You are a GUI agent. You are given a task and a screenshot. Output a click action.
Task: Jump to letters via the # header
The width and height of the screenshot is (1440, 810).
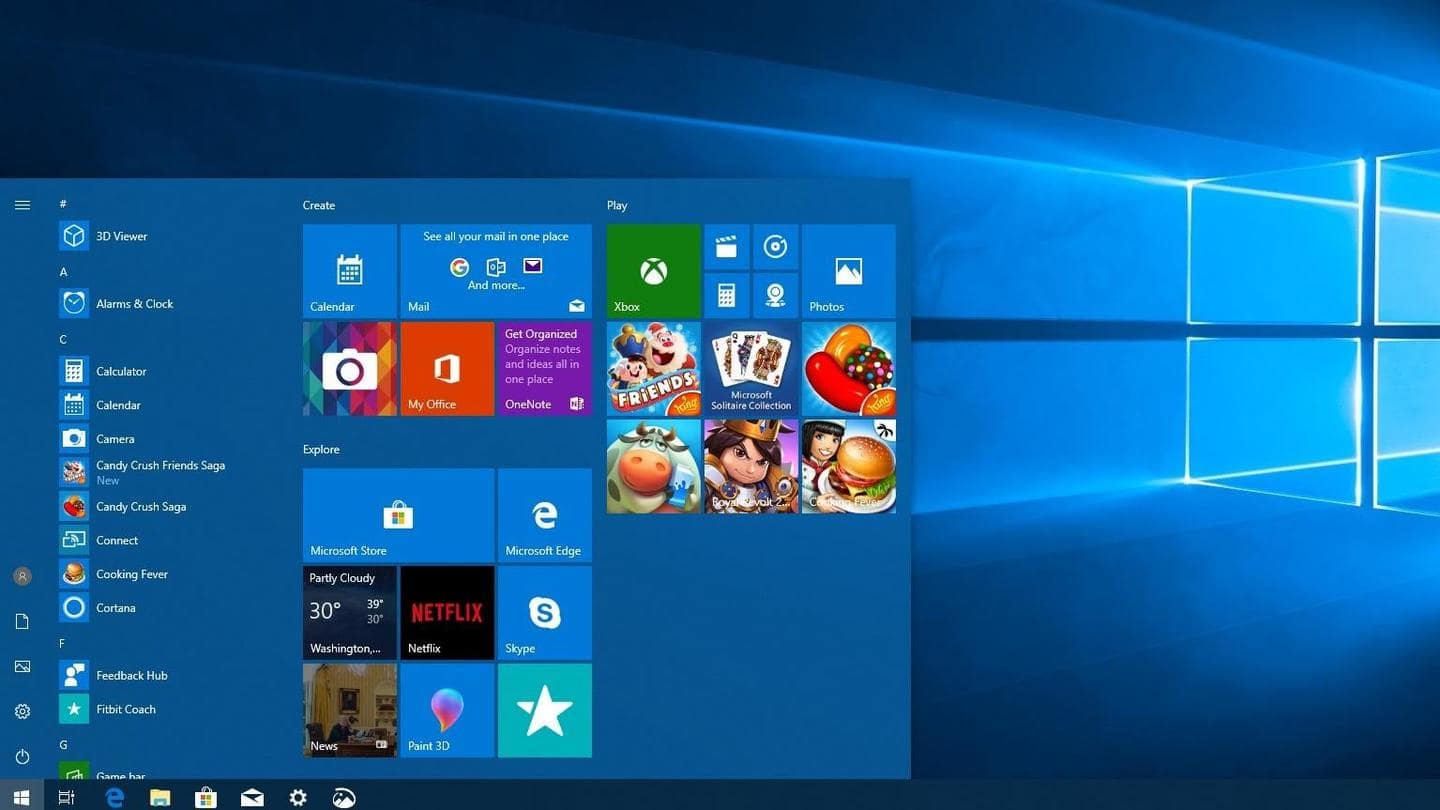63,204
